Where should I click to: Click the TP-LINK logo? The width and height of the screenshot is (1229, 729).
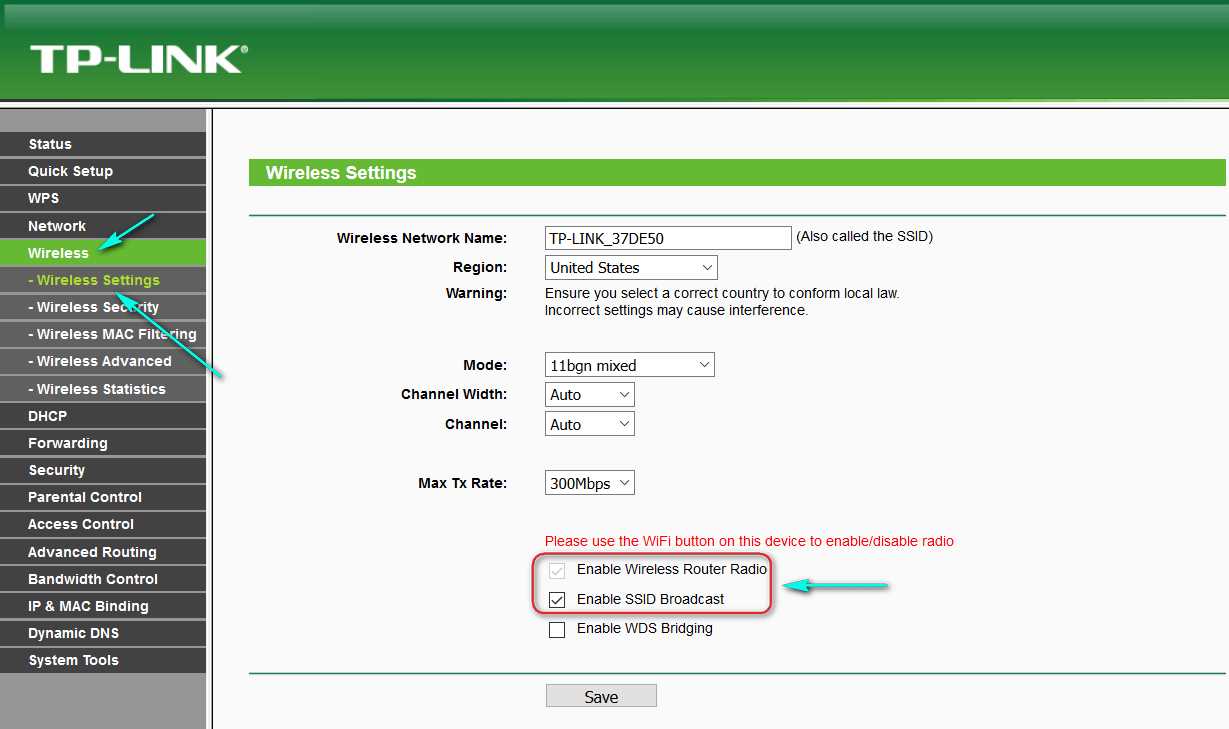coord(139,59)
